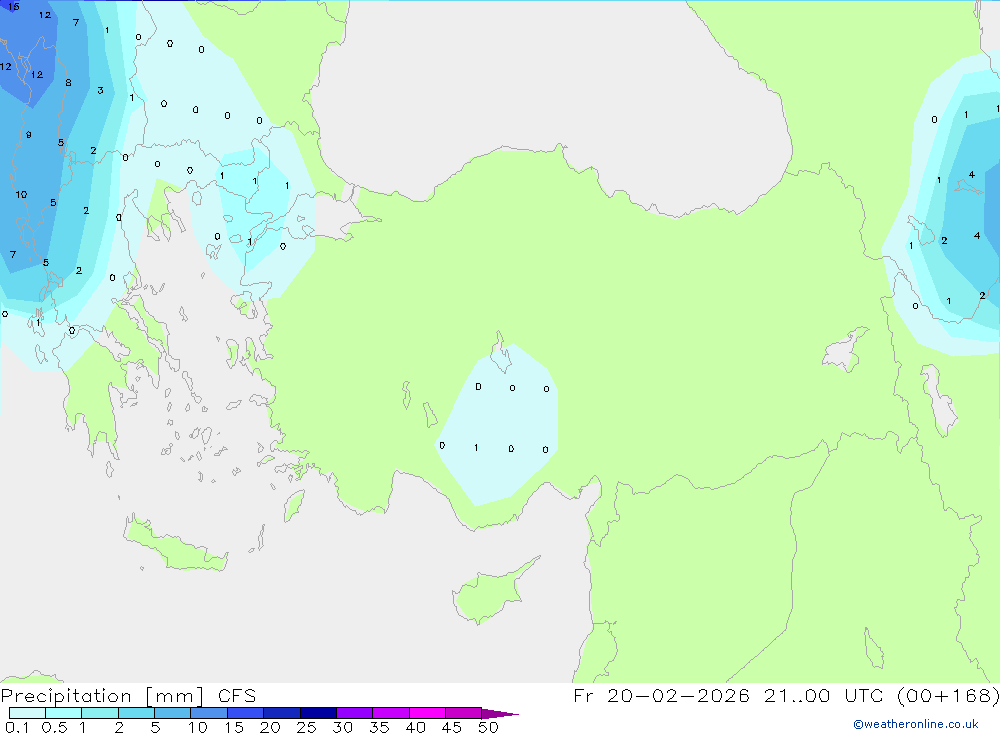Select the 20–25 mm dark blue legend swatch

282,713
